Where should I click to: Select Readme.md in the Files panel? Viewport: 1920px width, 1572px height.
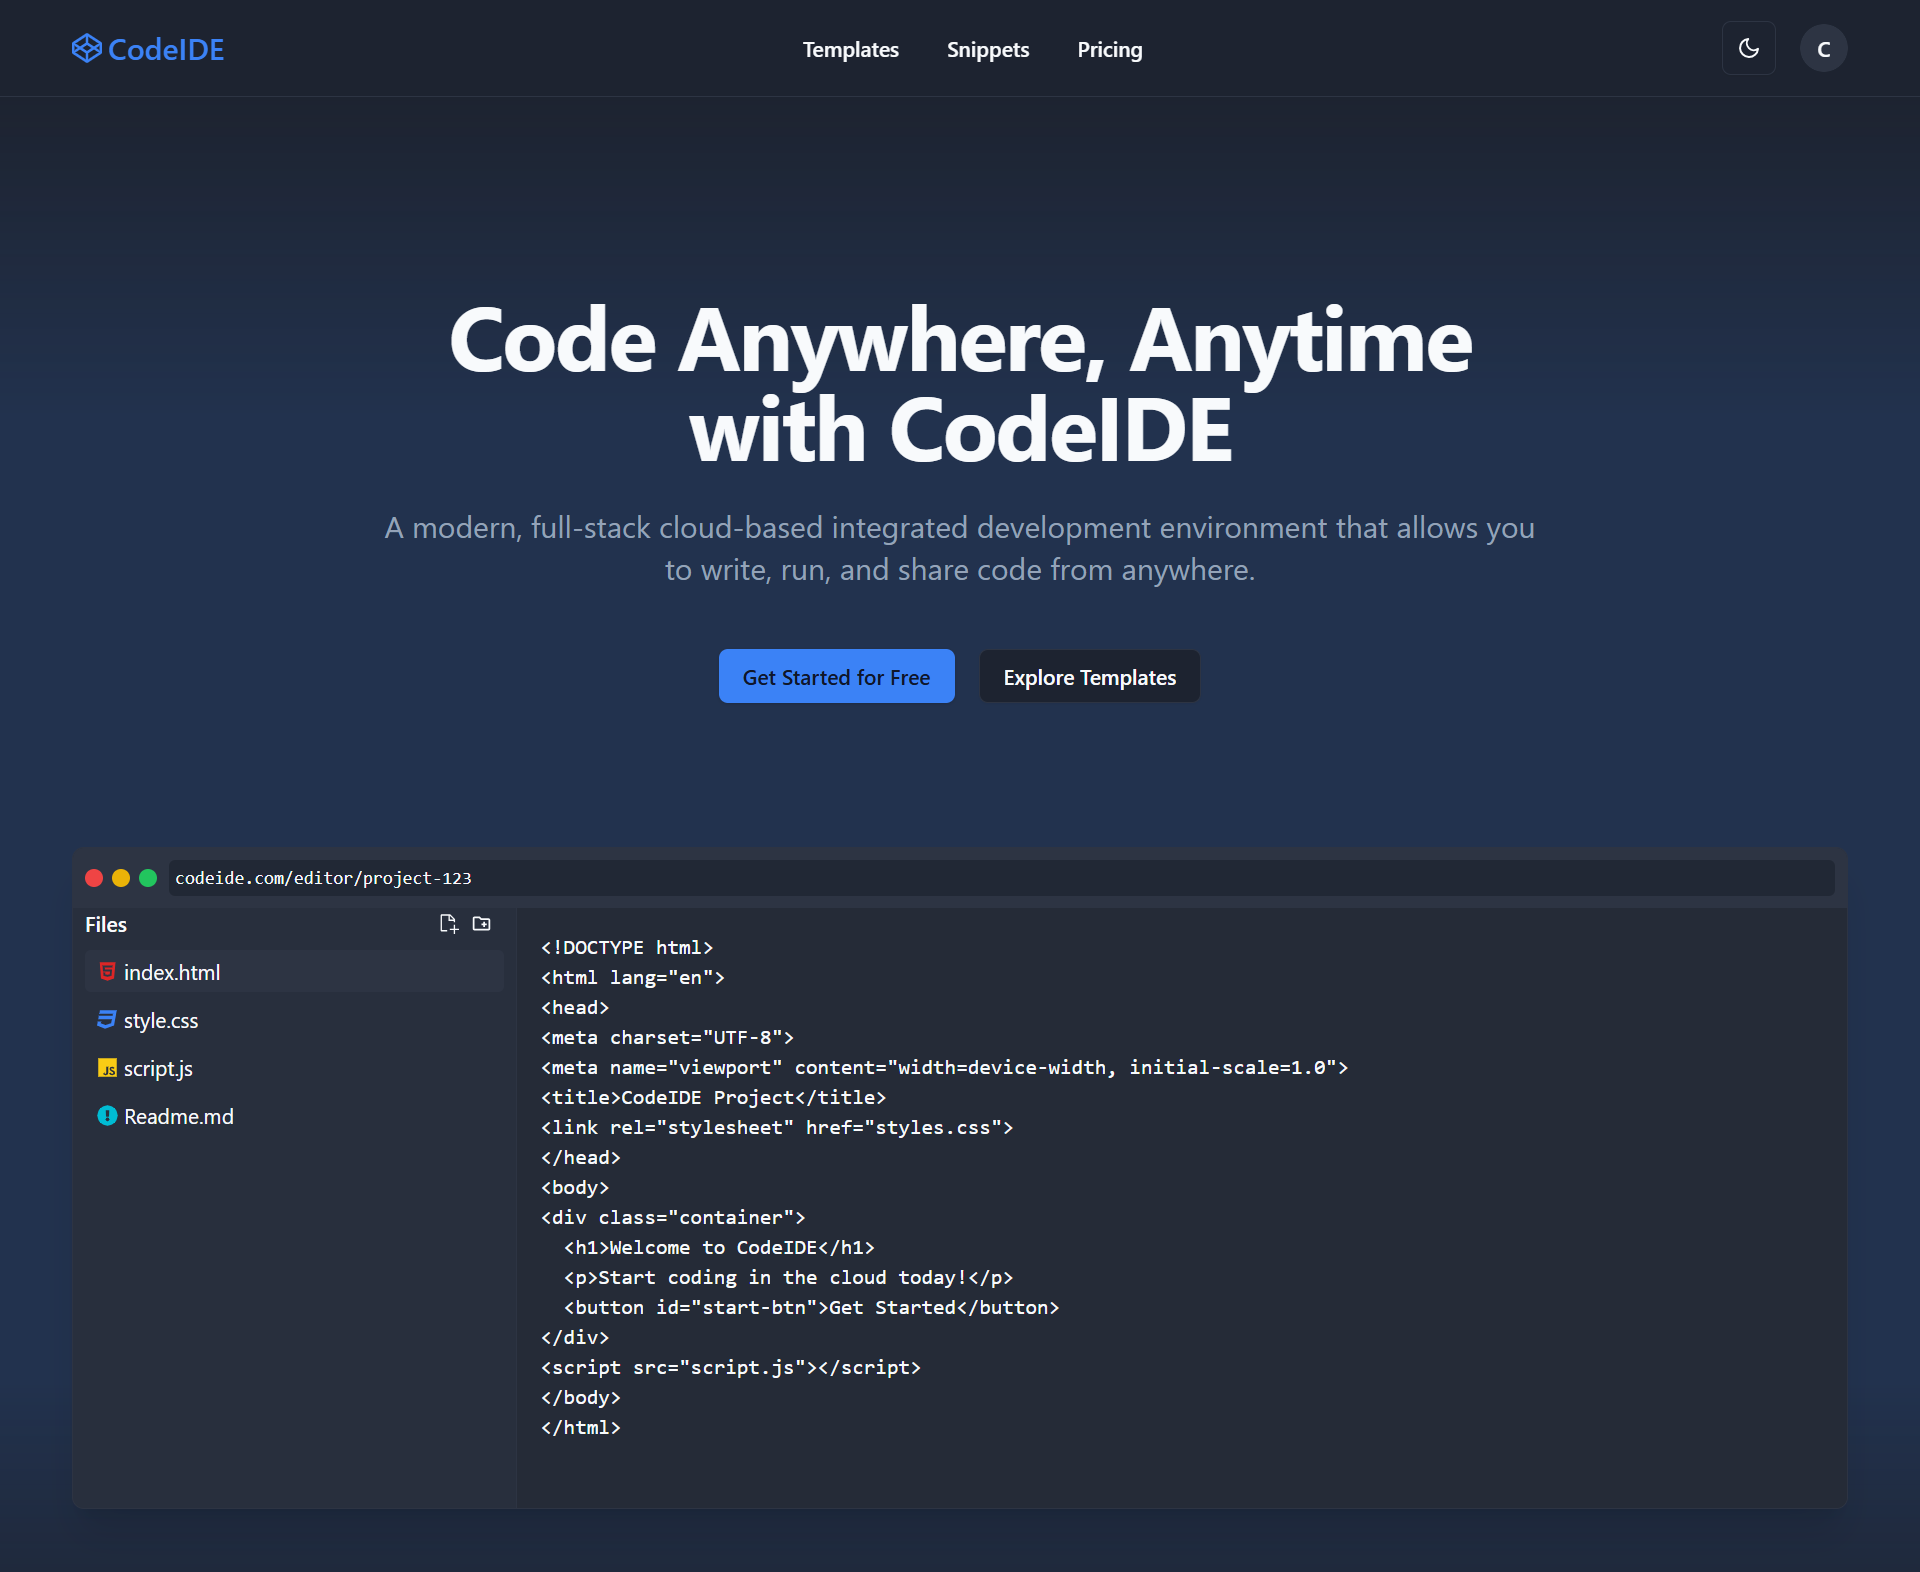point(178,1116)
